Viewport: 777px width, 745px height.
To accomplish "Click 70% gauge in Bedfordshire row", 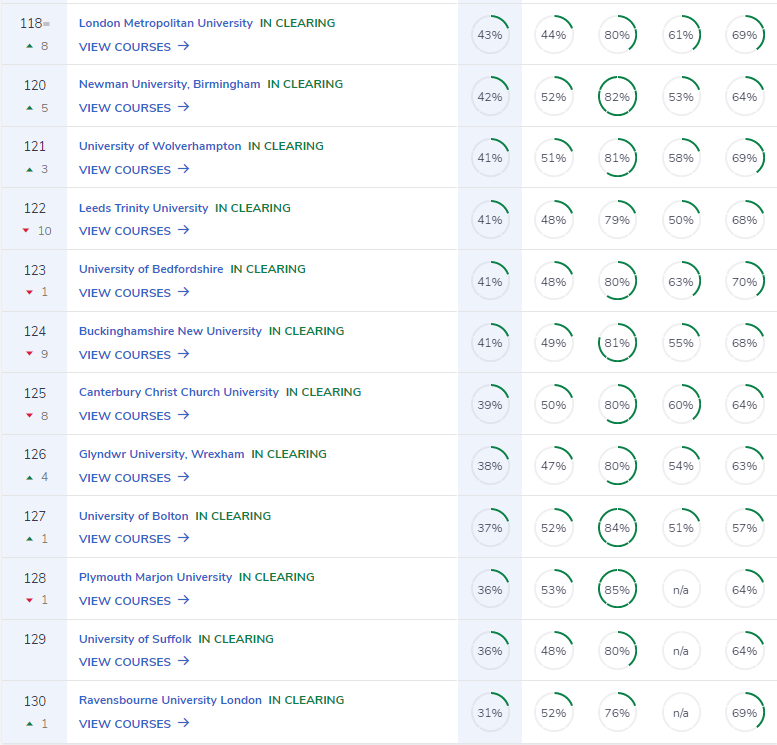I will tap(745, 281).
